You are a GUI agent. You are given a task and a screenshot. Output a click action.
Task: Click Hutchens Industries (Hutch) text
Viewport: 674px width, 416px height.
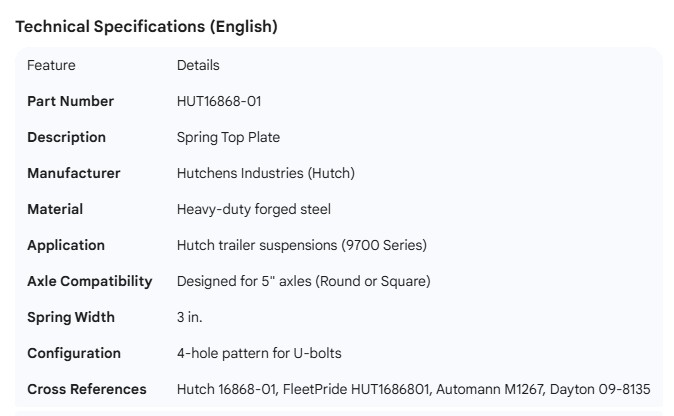click(265, 173)
